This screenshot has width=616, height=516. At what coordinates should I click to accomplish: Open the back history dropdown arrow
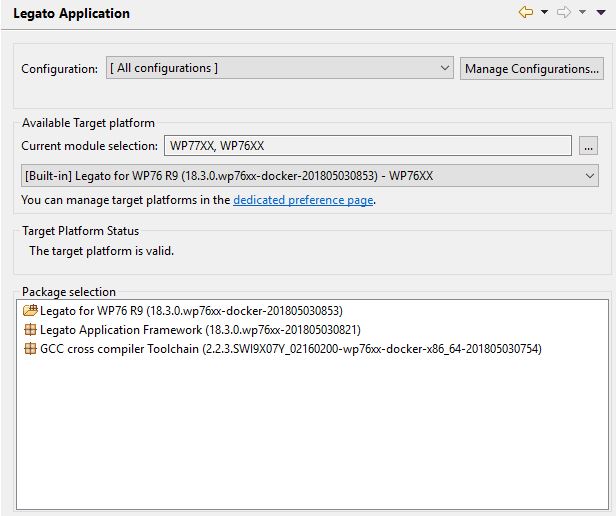point(544,12)
